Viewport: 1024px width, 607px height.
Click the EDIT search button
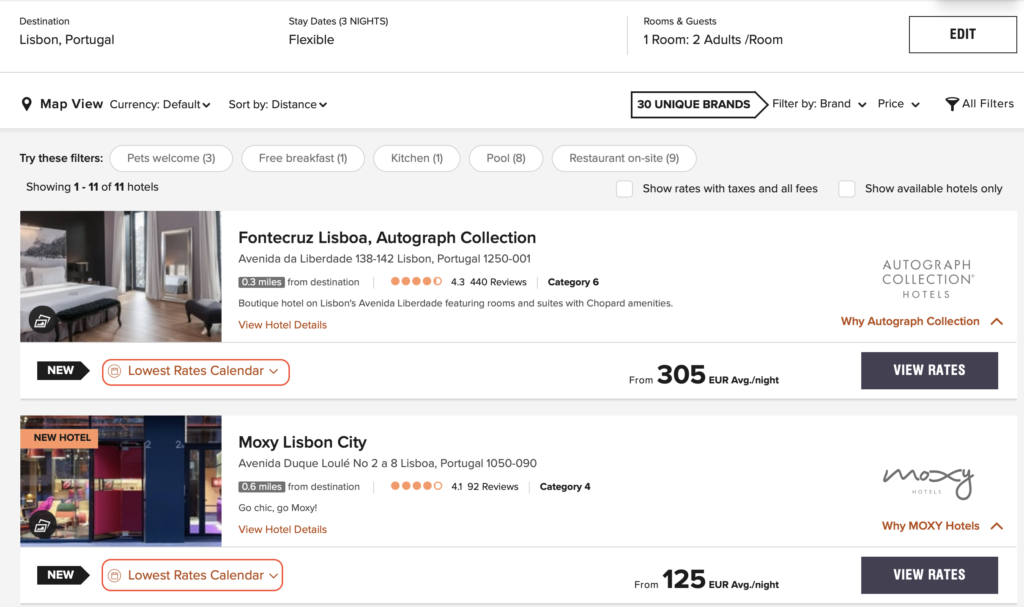click(x=961, y=34)
